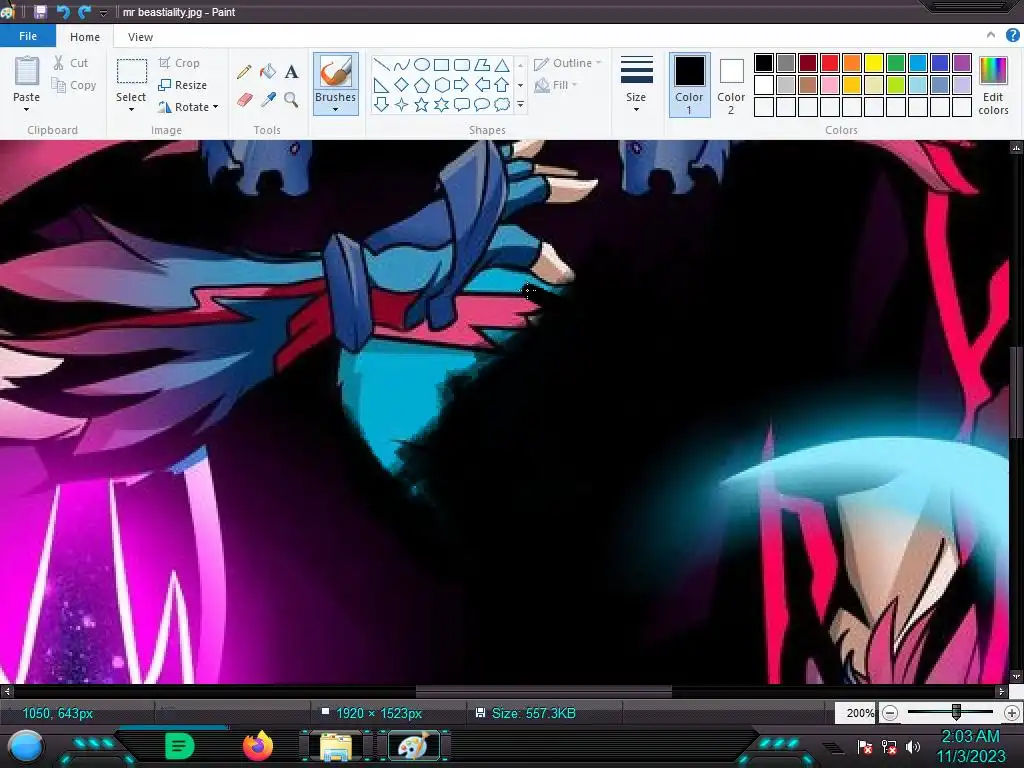The image size is (1024, 768).
Task: Choose the Rounded rectangular callout shape
Action: click(462, 104)
